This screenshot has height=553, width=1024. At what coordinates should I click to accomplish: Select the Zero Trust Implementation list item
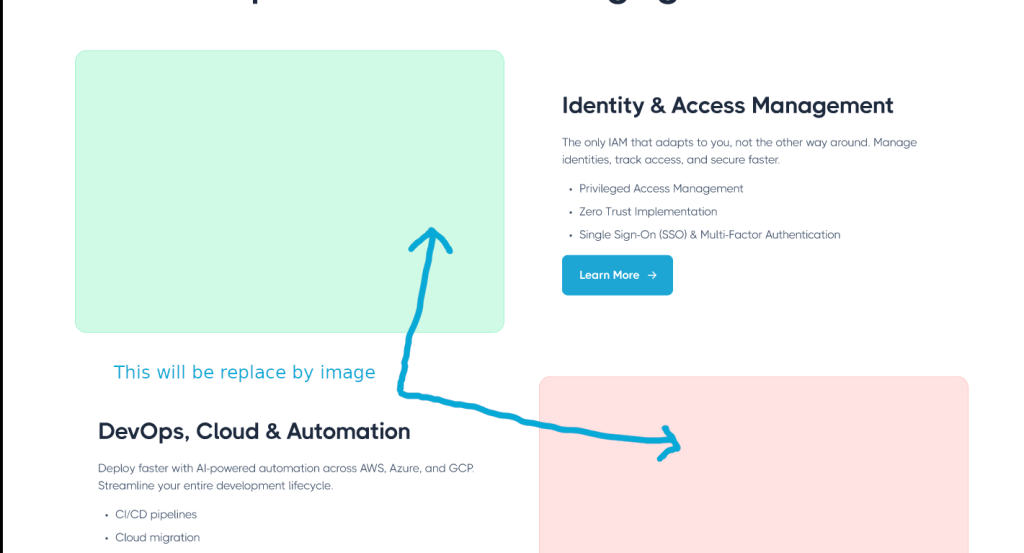coord(648,211)
